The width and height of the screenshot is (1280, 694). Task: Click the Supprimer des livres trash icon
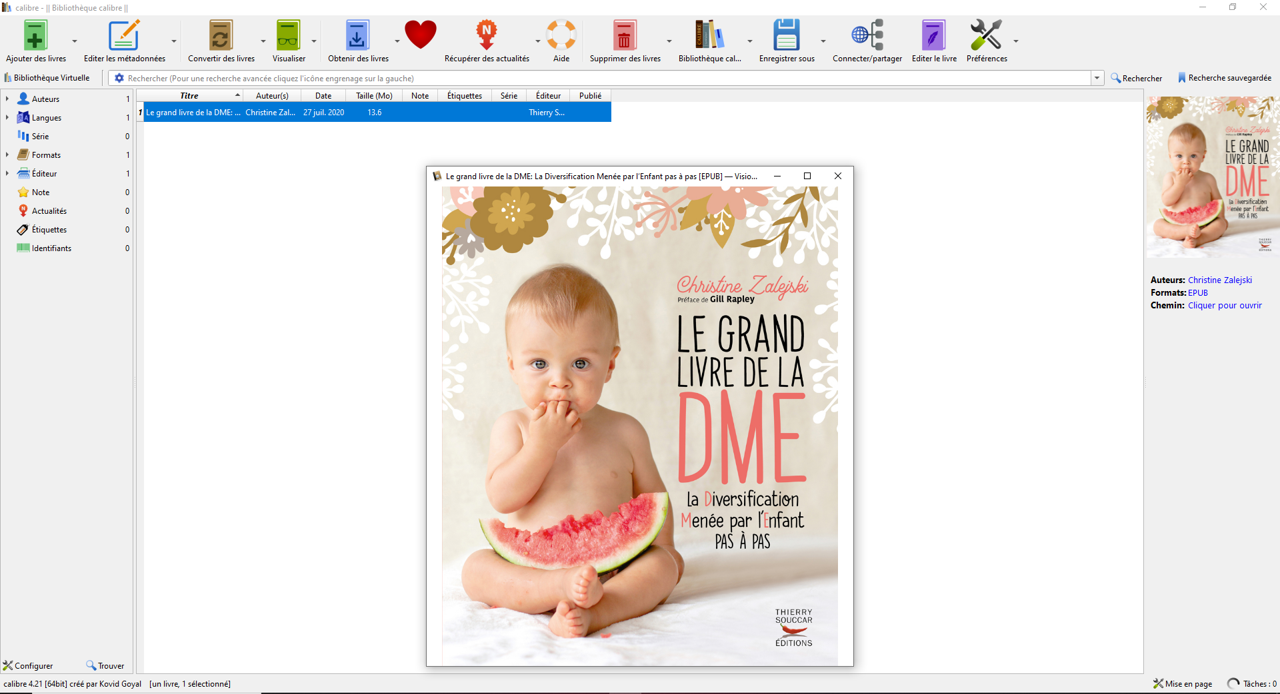624,37
